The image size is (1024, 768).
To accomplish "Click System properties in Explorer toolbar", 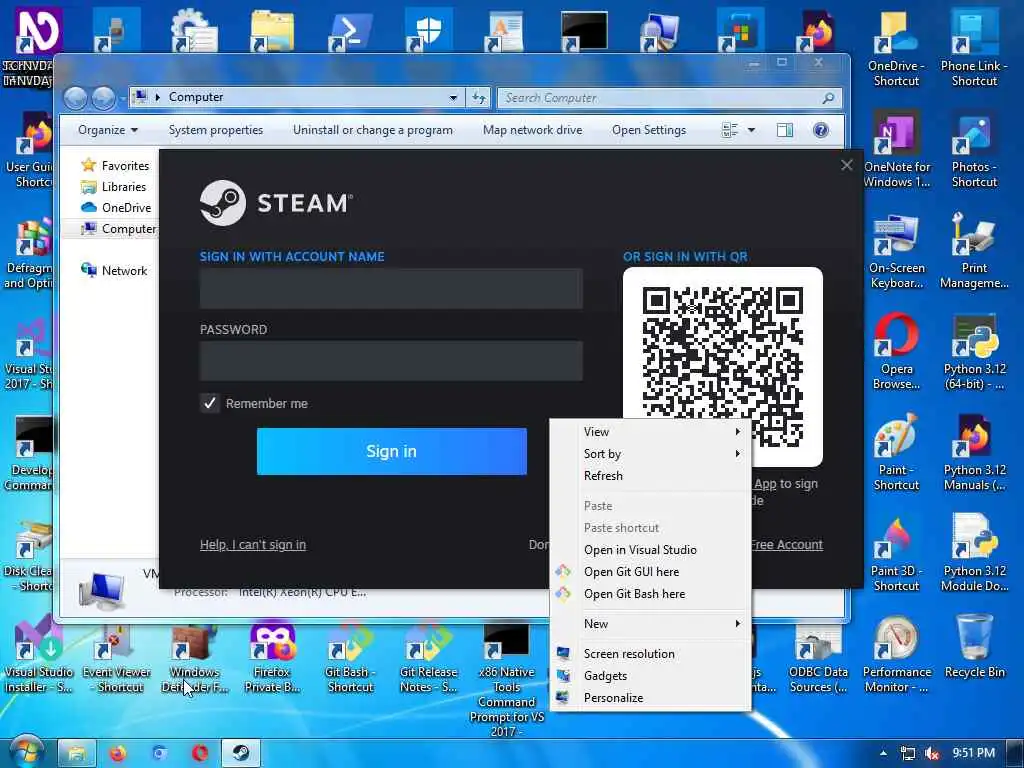I will coord(216,130).
